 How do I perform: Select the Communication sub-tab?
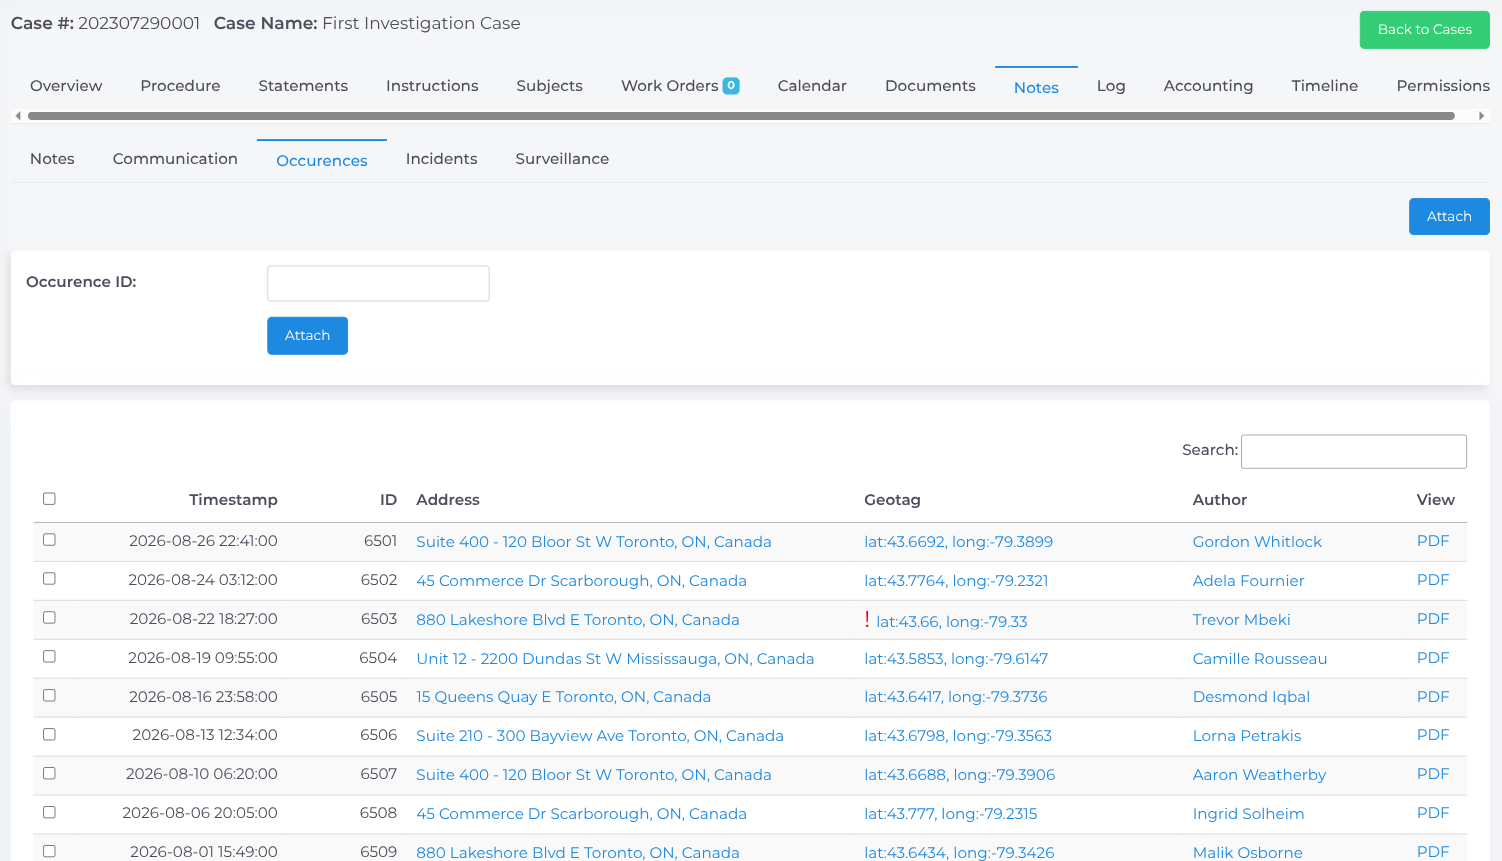pyautogui.click(x=175, y=159)
